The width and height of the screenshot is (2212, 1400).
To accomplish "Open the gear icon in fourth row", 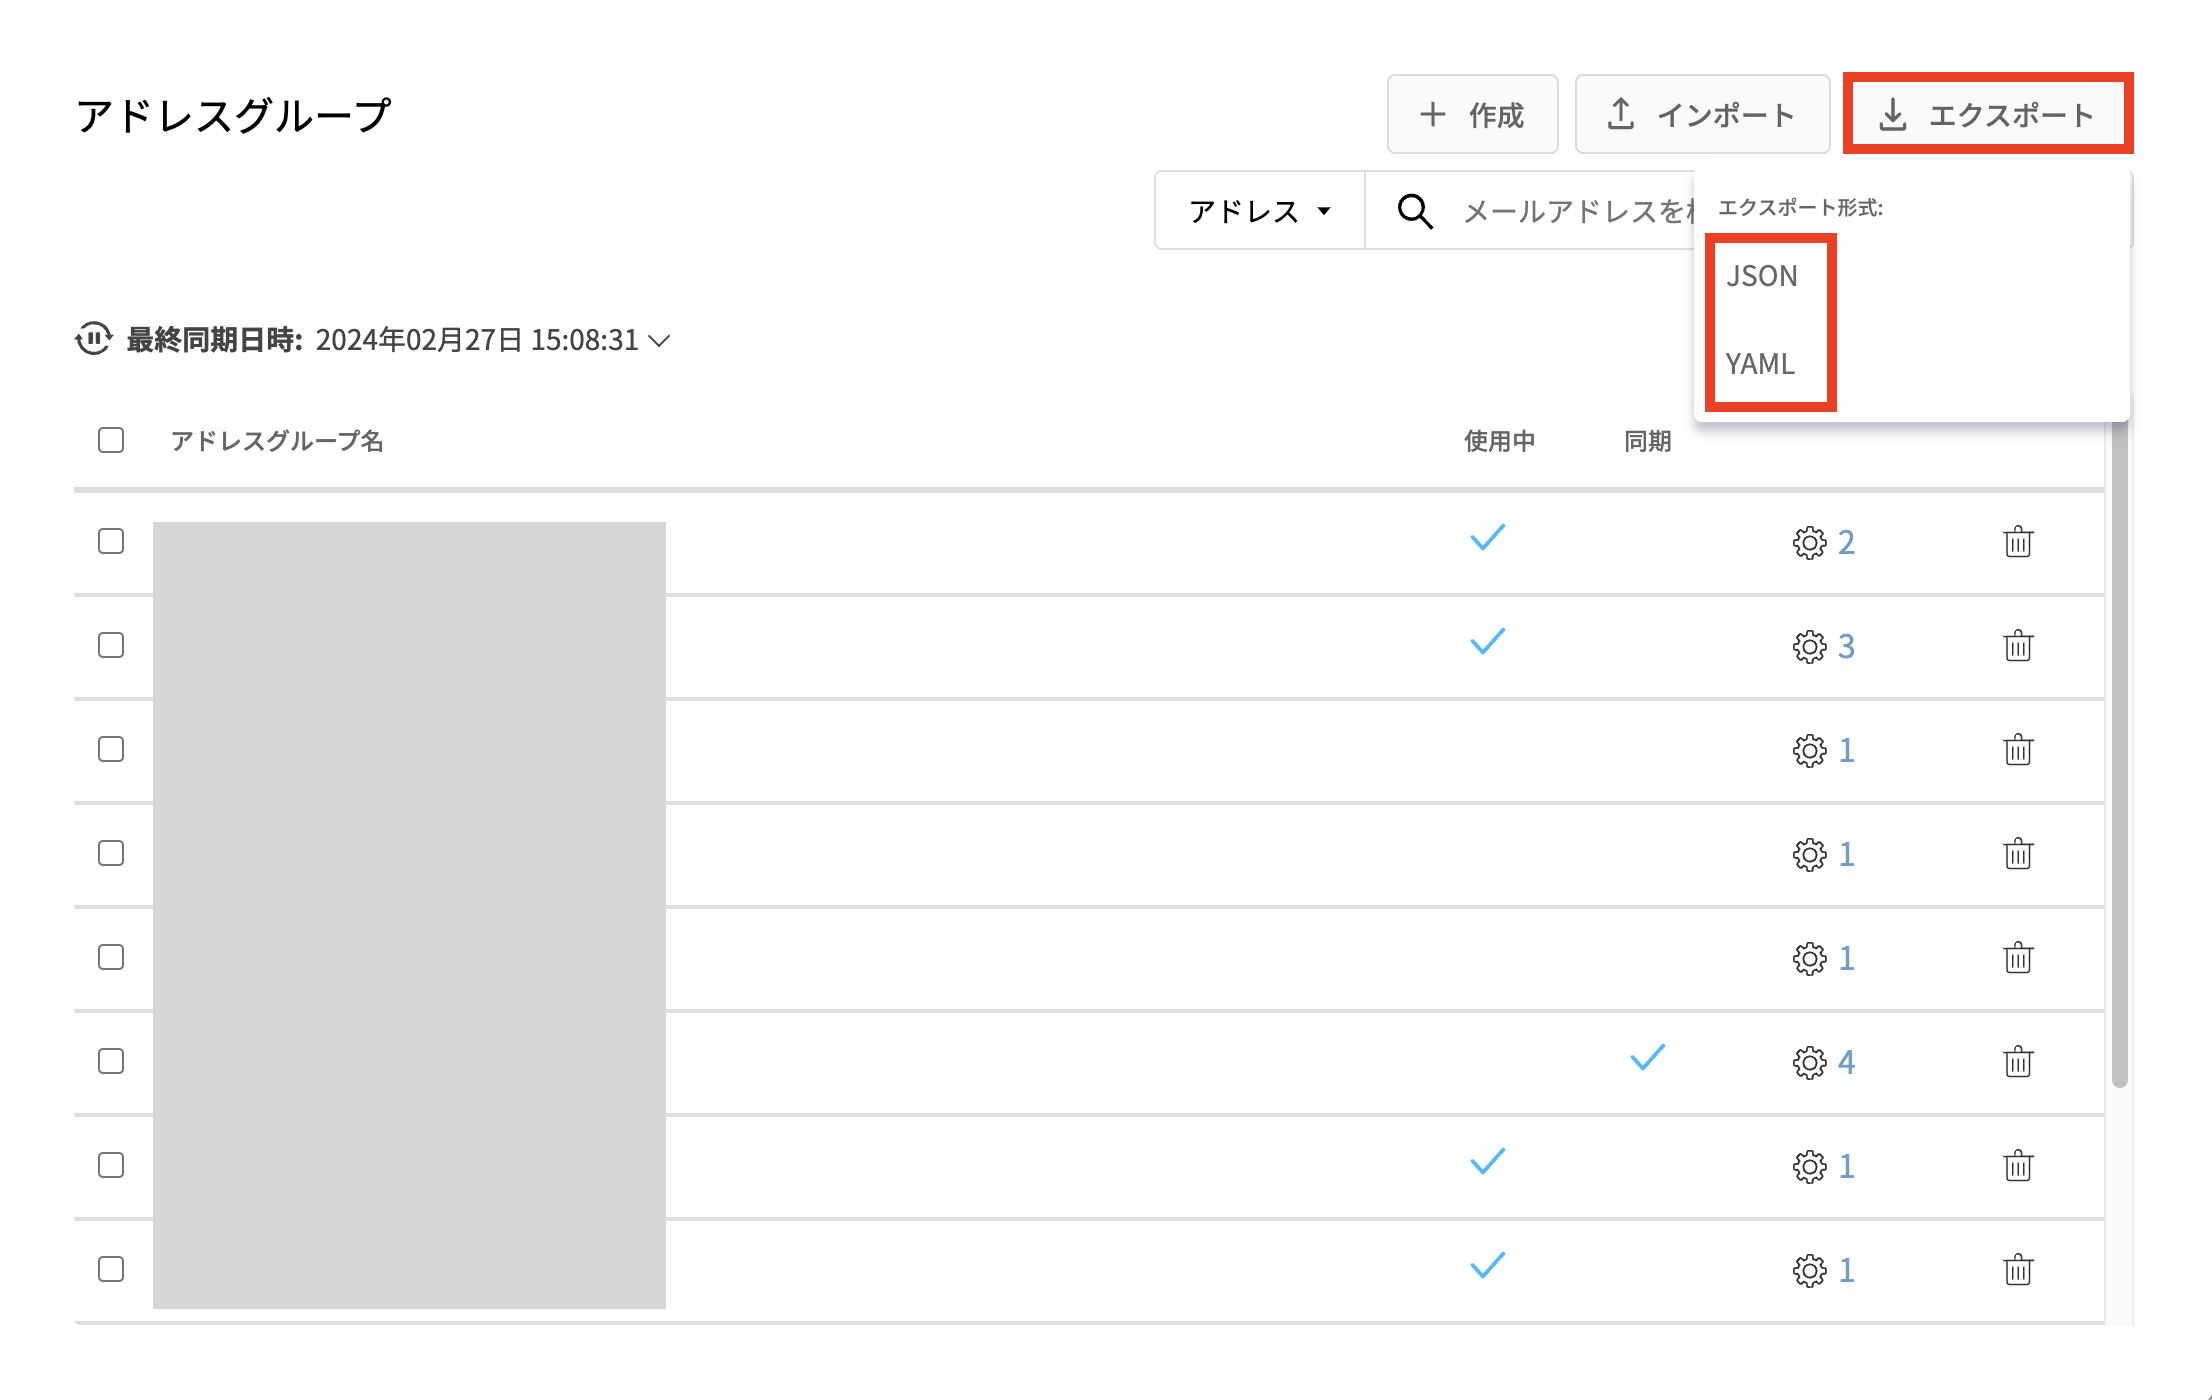I will [x=1809, y=854].
